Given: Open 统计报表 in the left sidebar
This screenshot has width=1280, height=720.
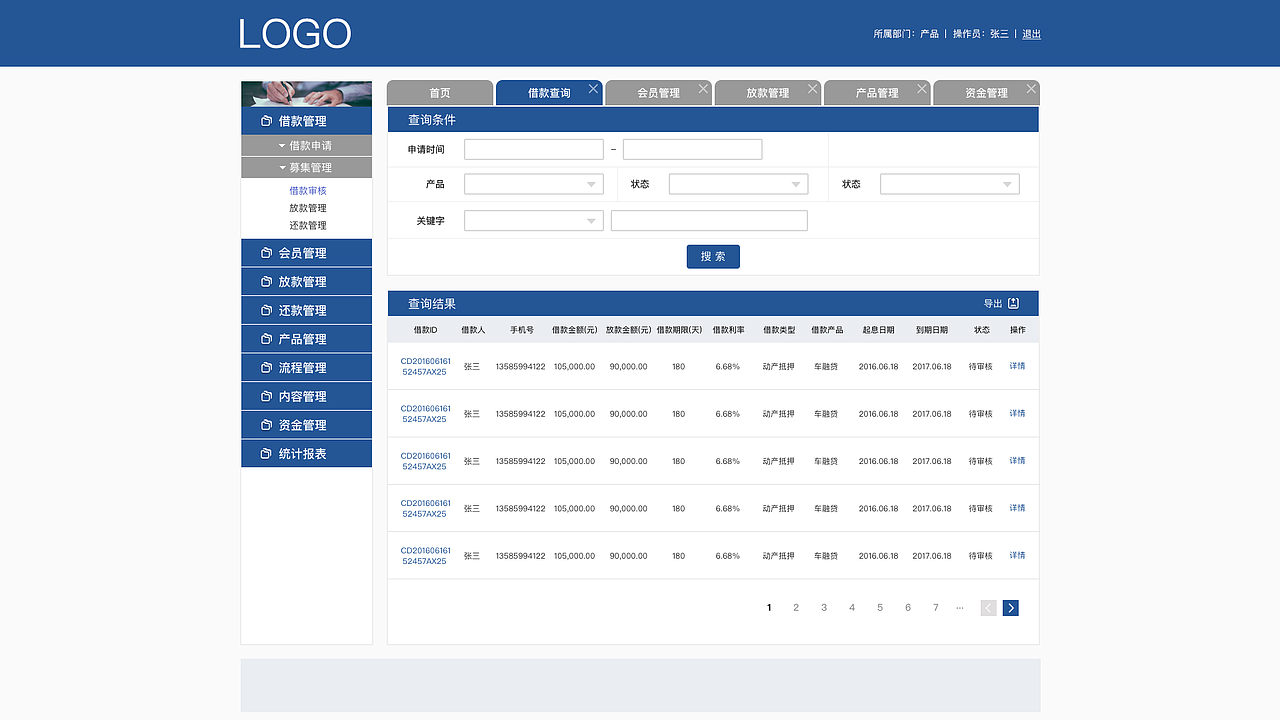Looking at the screenshot, I should 306,454.
